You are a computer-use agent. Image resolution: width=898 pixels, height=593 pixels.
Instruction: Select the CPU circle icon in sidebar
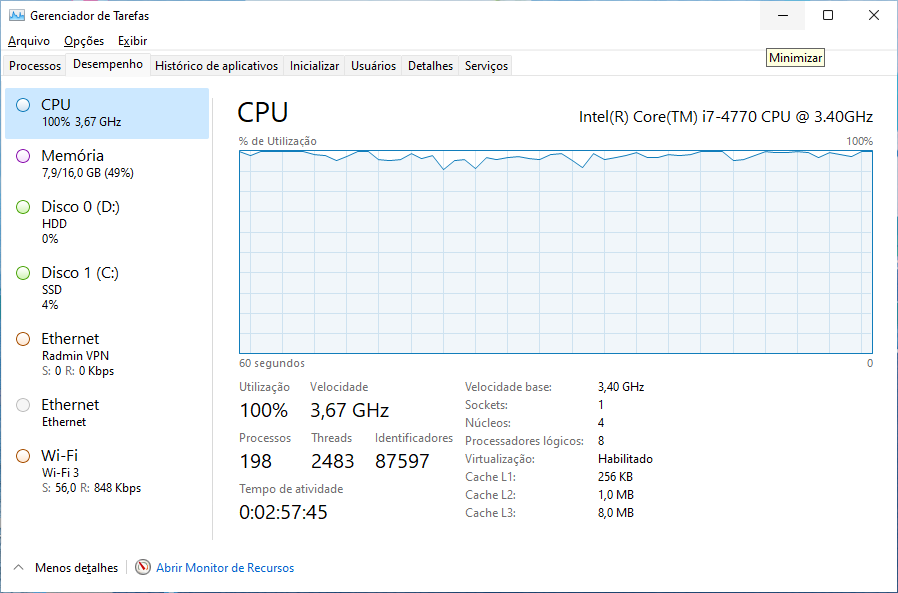pos(23,105)
